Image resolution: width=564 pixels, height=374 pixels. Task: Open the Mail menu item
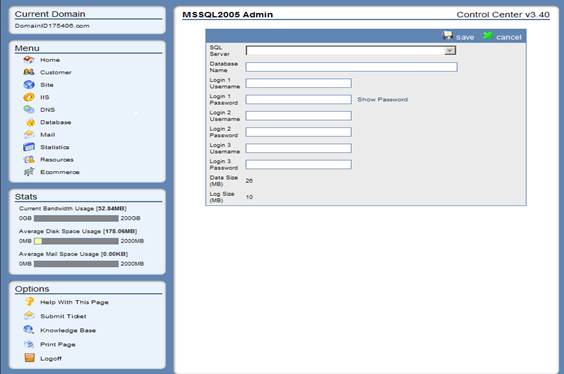(x=47, y=134)
